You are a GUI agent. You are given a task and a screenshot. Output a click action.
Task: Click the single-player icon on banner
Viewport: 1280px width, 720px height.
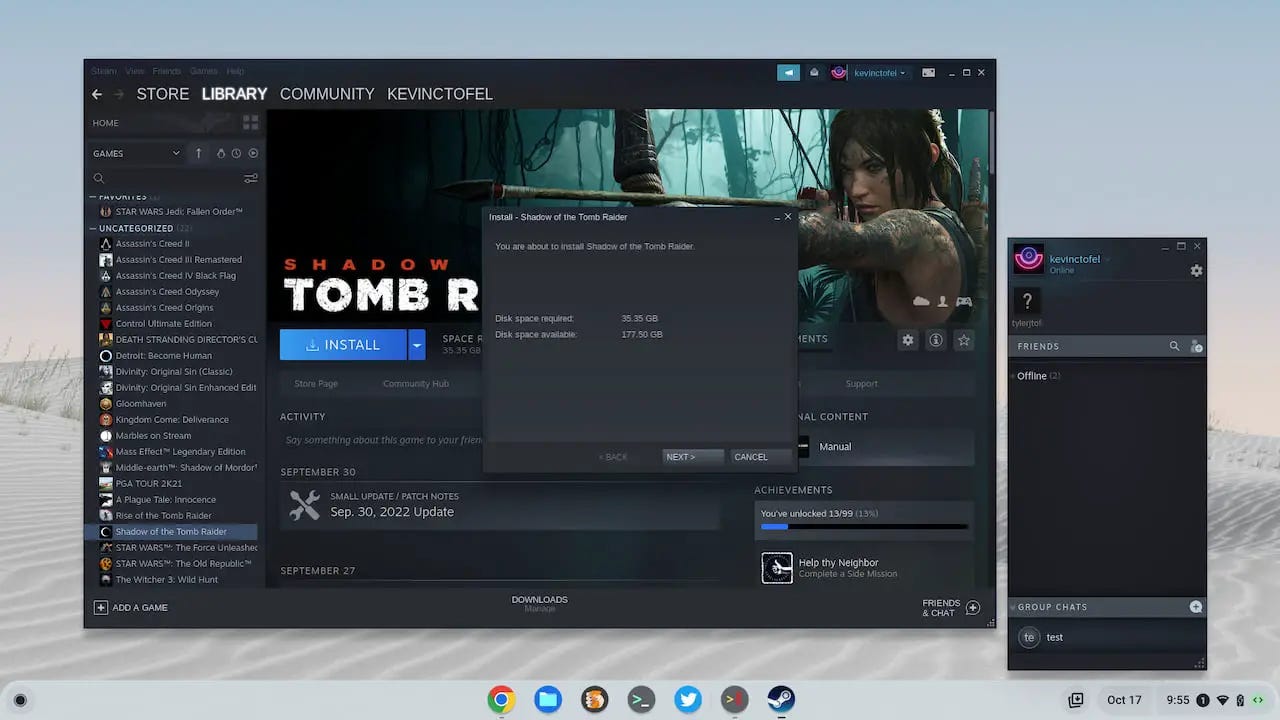click(x=942, y=302)
